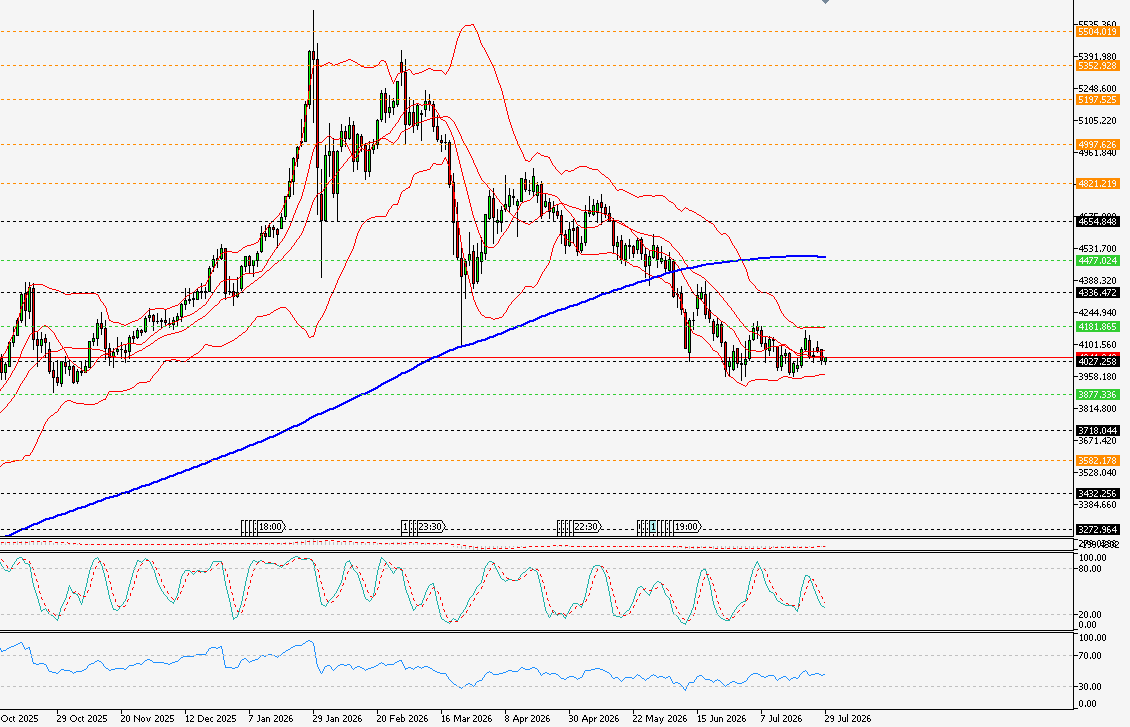Click the orange 4821.219 price level label
1130x727 pixels.
pos(1097,184)
